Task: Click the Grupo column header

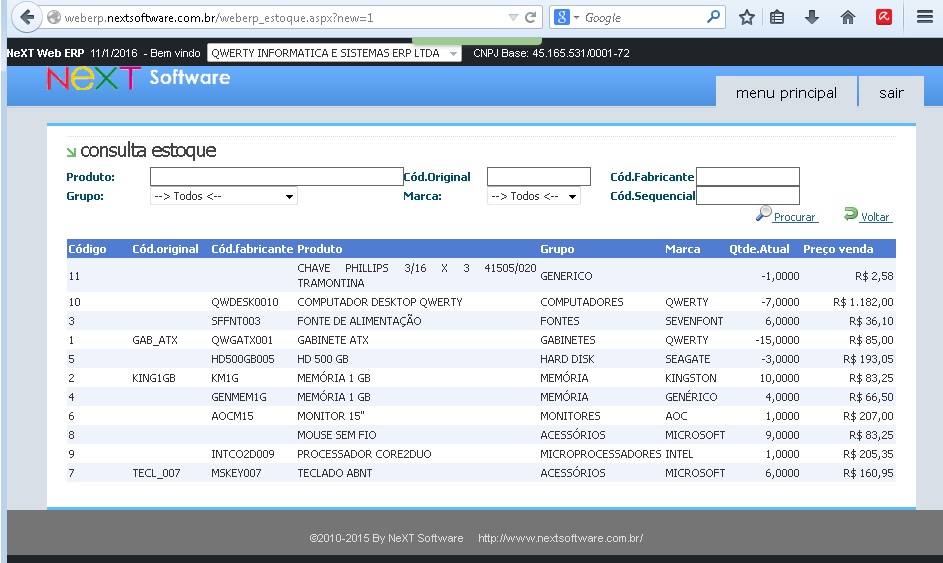Action: tap(557, 249)
